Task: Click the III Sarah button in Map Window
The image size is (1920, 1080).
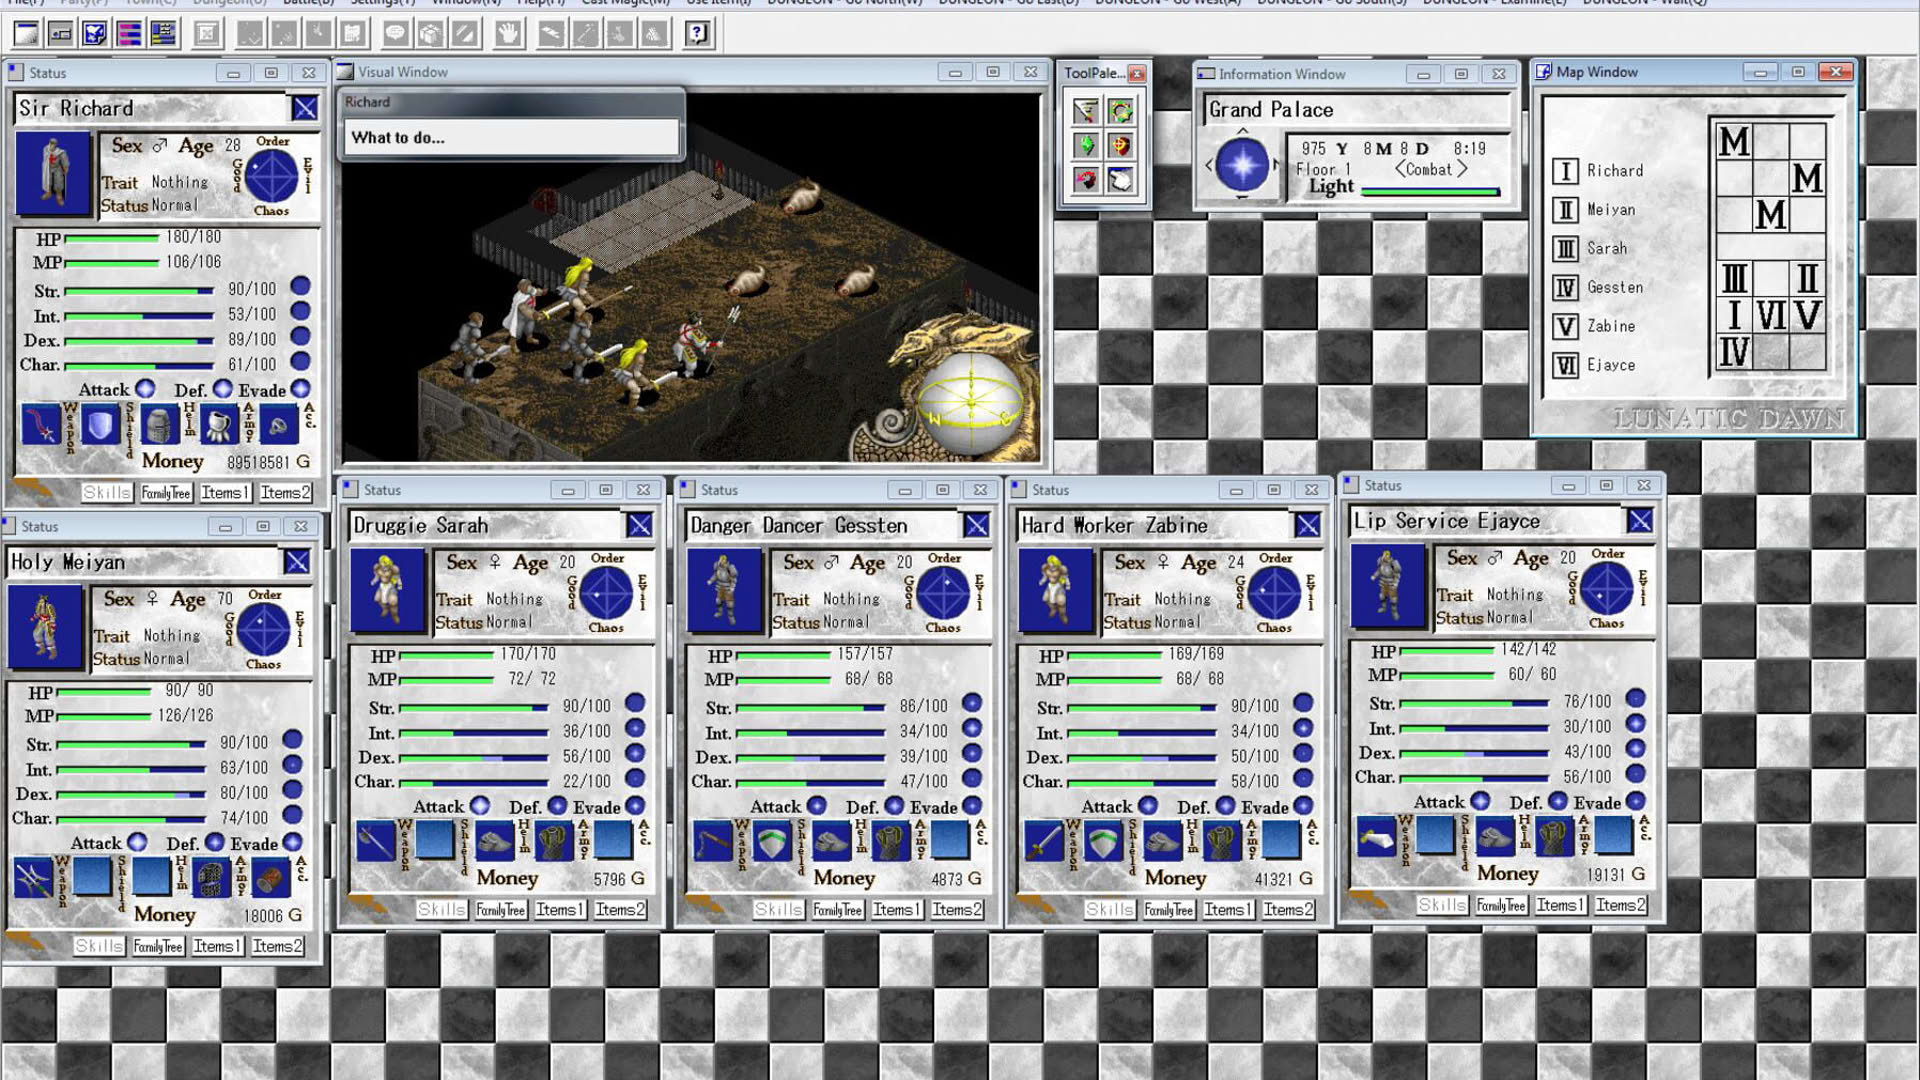Action: (1565, 249)
